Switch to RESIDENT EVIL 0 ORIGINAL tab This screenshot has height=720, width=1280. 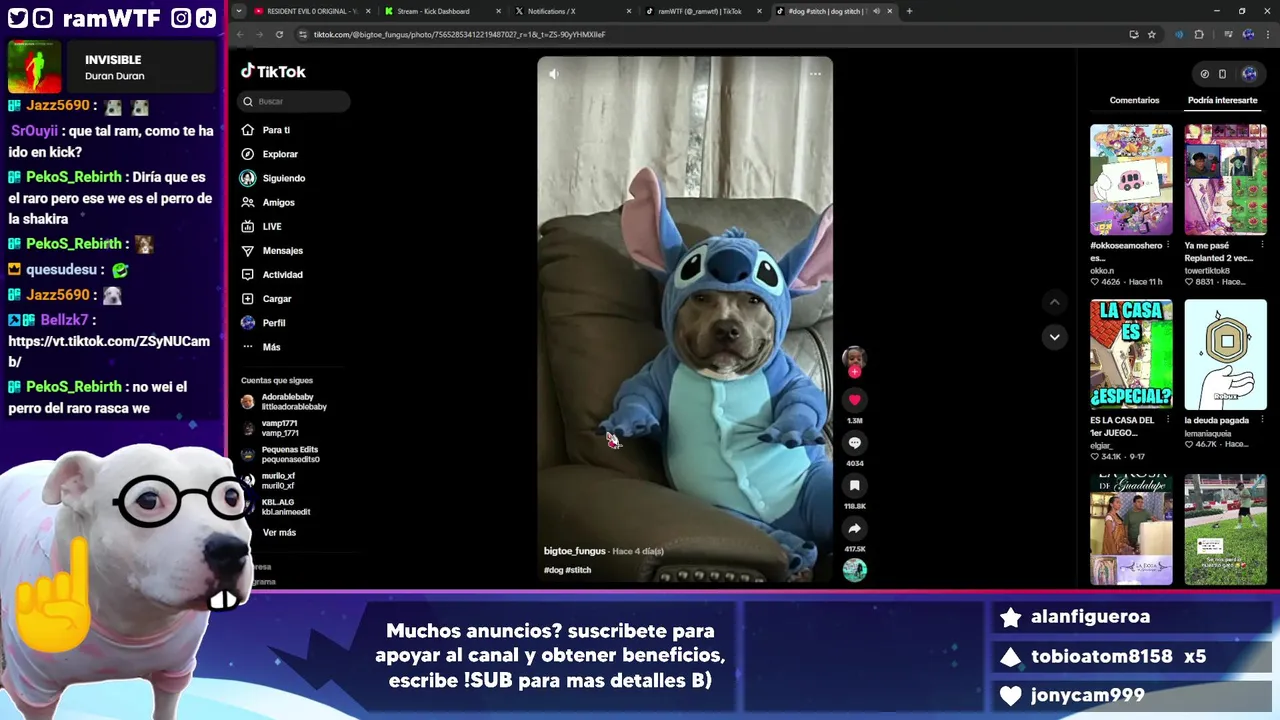(x=311, y=11)
